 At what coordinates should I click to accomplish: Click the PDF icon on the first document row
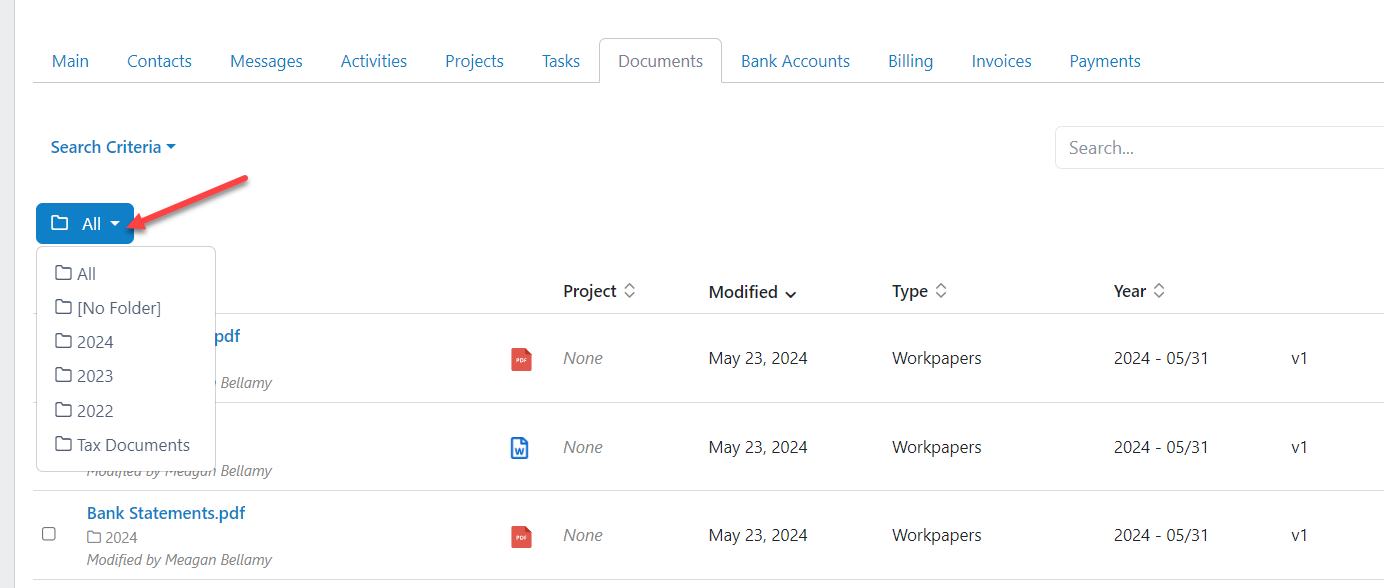pyautogui.click(x=521, y=358)
